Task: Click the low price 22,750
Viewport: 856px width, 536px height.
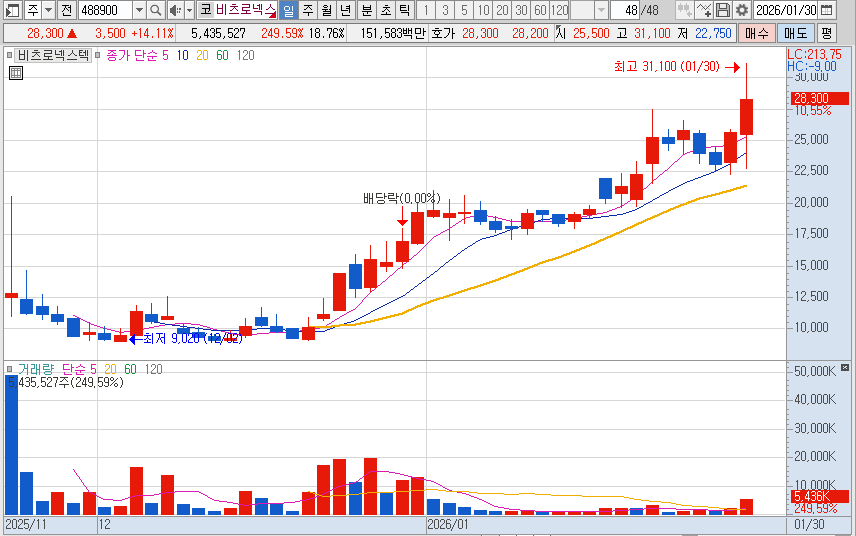Action: [x=713, y=33]
